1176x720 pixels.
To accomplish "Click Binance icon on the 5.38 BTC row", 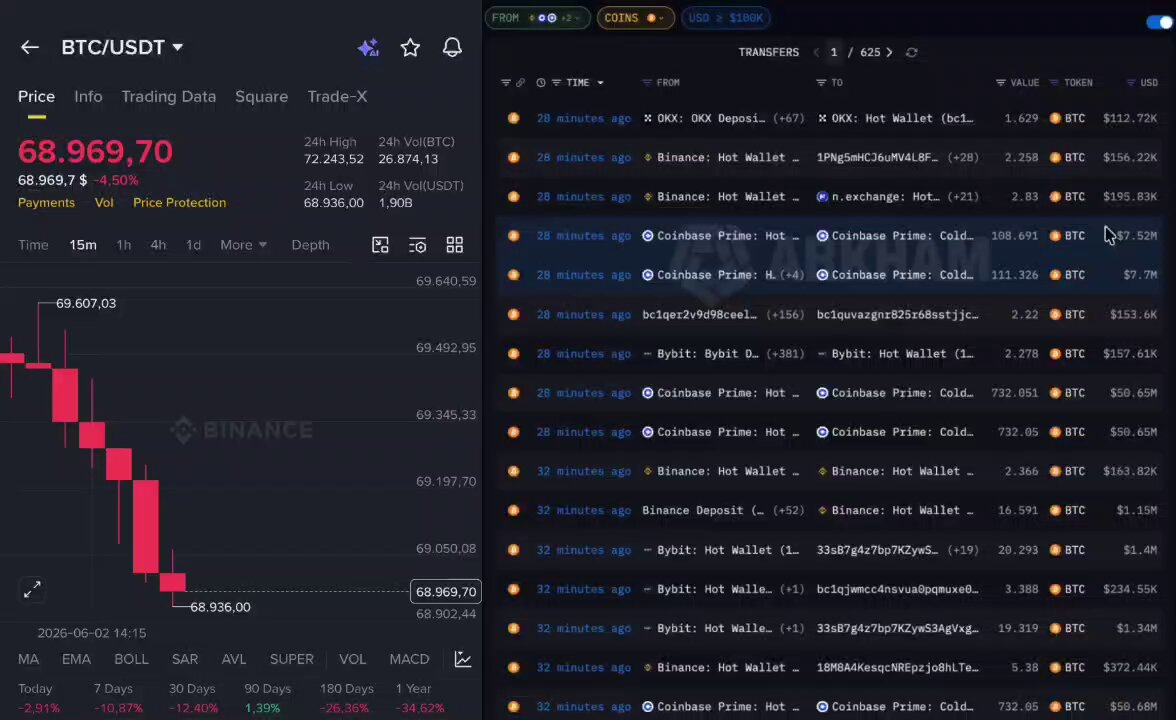I will (x=648, y=668).
